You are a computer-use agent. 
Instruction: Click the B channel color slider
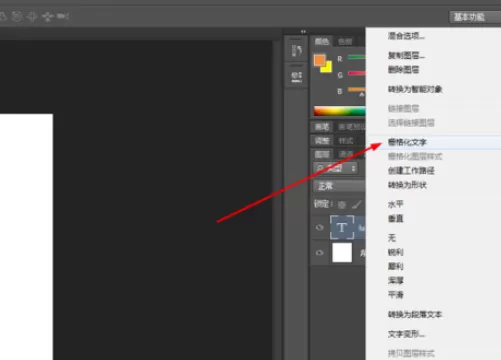pyautogui.click(x=356, y=89)
